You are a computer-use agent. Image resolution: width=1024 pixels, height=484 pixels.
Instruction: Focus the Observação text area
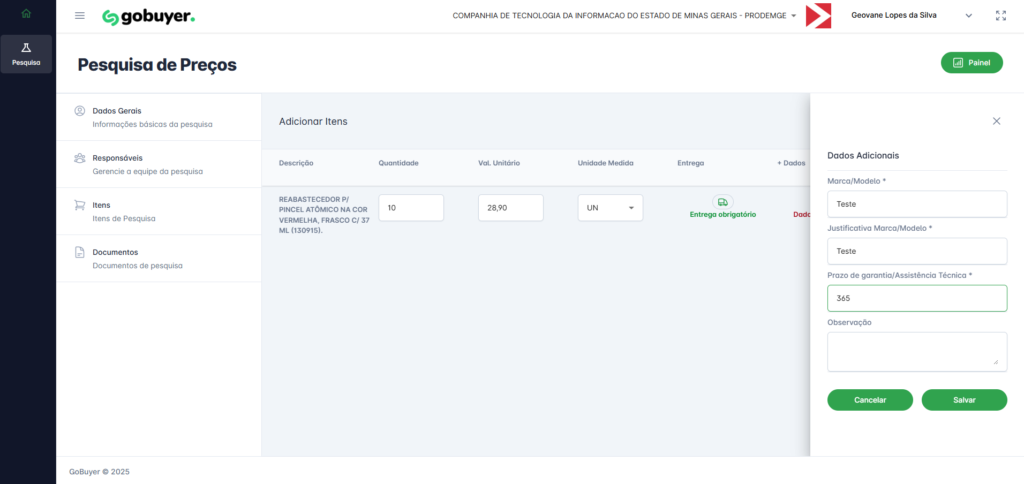point(917,351)
